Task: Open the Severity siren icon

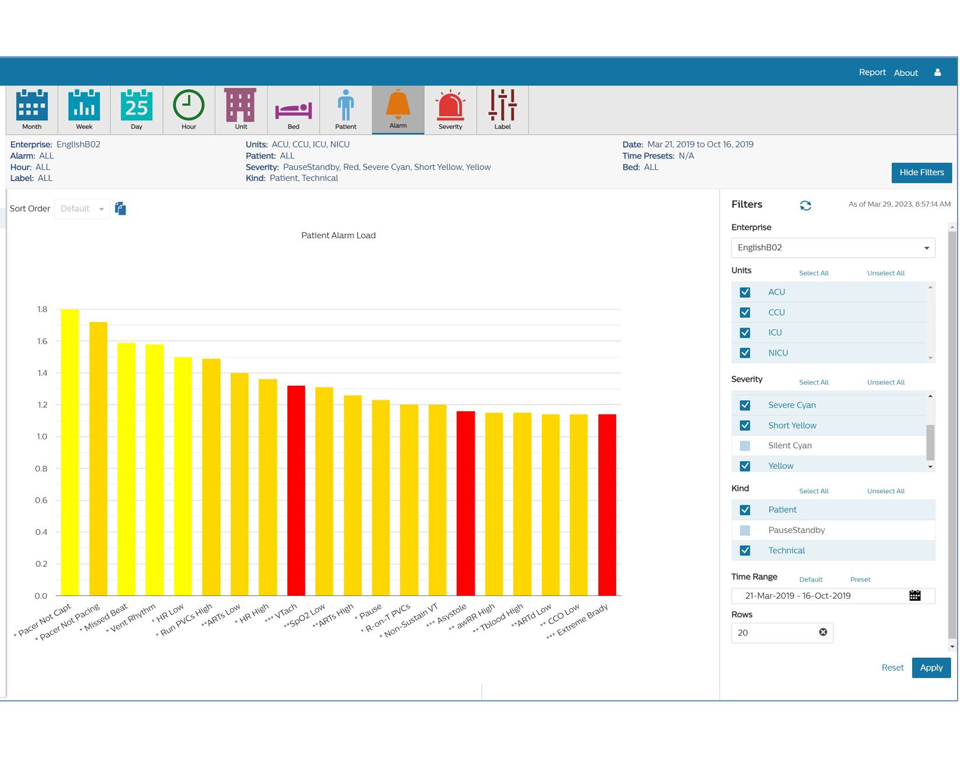Action: click(450, 109)
